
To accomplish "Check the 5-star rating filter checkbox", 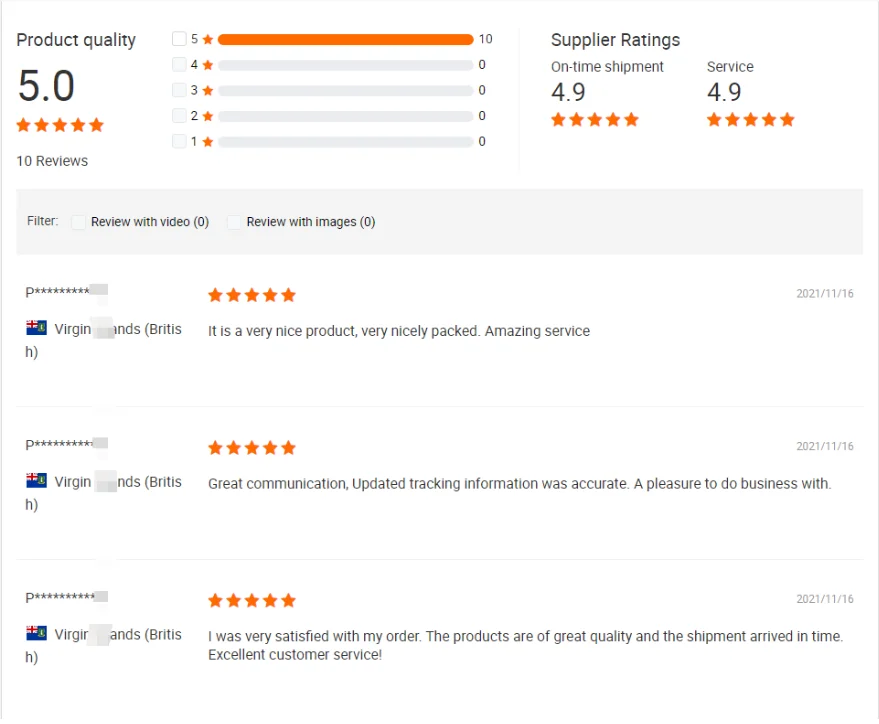I will point(179,39).
